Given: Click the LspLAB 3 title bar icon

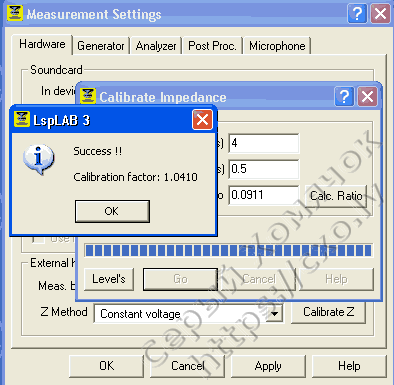Looking at the screenshot, I should (x=22, y=120).
